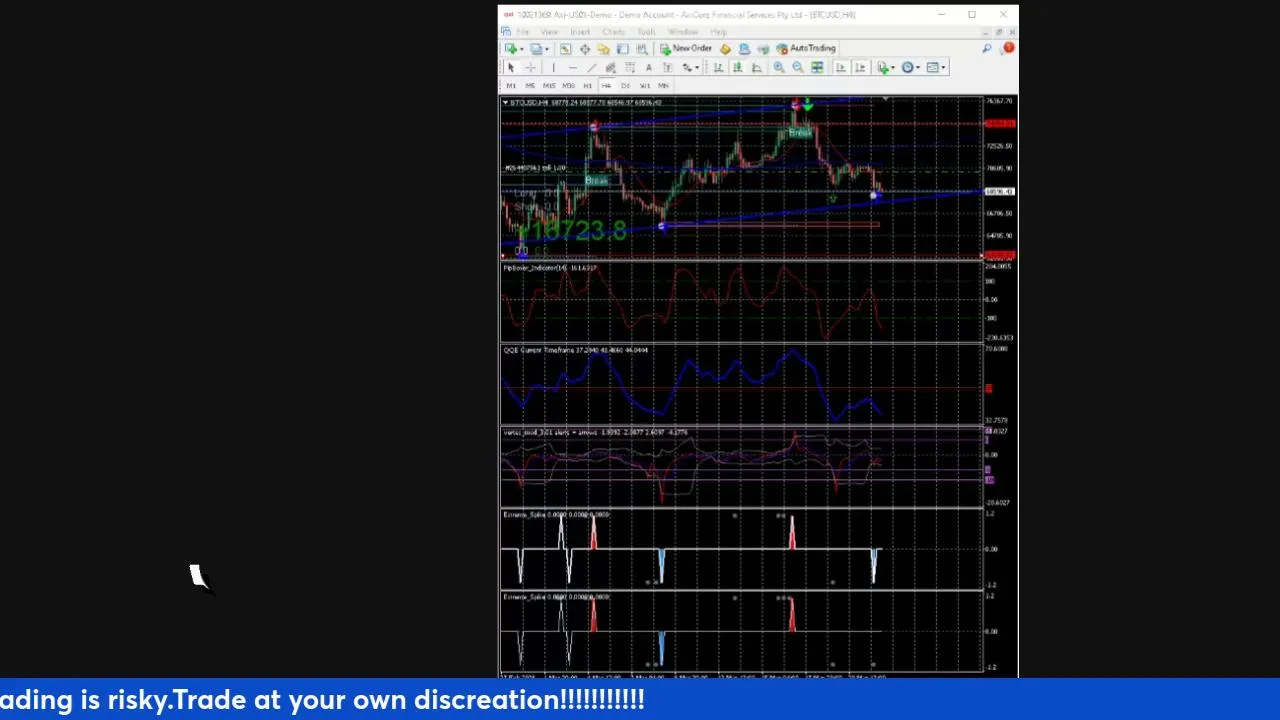This screenshot has width=1280, height=720.
Task: Tile the chart windows
Action: click(x=817, y=67)
